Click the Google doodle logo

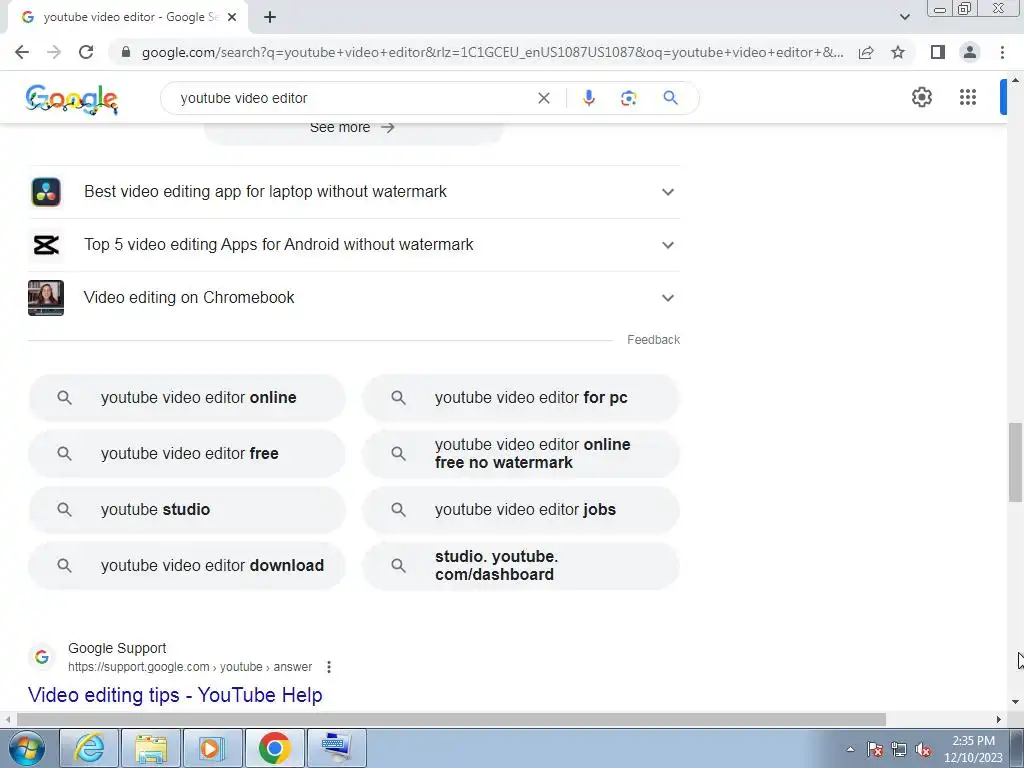pos(71,99)
